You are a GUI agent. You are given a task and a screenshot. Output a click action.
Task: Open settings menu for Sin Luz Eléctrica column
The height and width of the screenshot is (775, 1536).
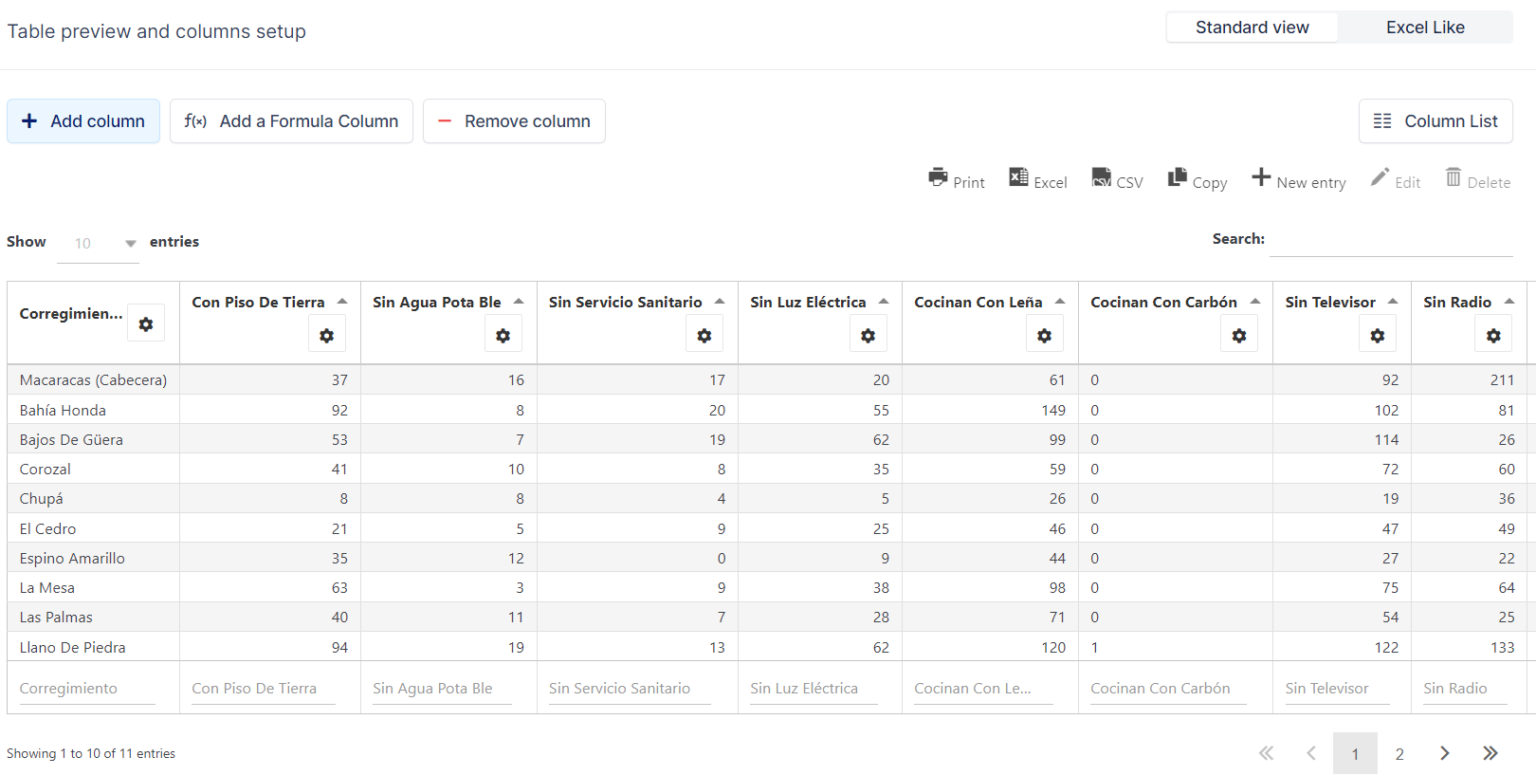[x=868, y=334]
